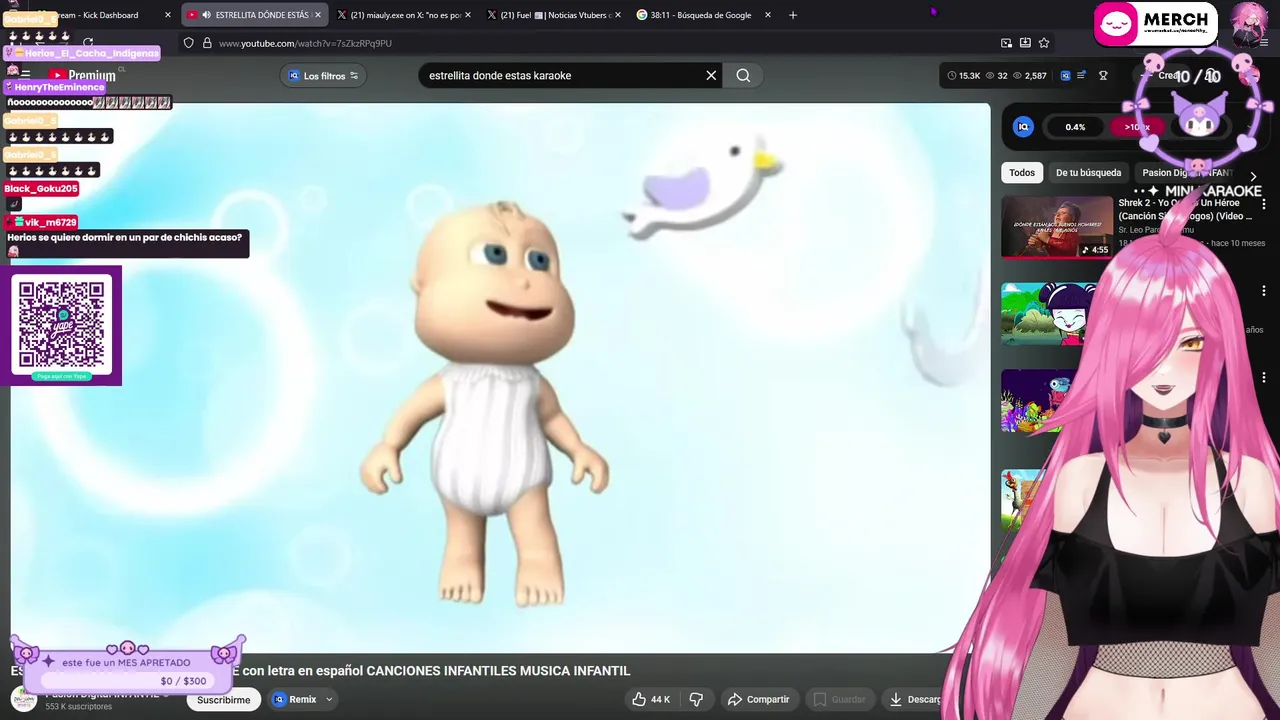The width and height of the screenshot is (1280, 720).
Task: Mute audio on the ESTRELLITA tab
Action: [x=205, y=15]
